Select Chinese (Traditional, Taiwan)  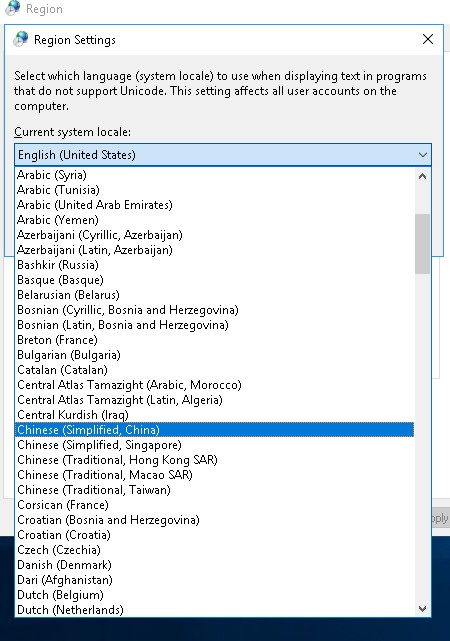click(215, 490)
